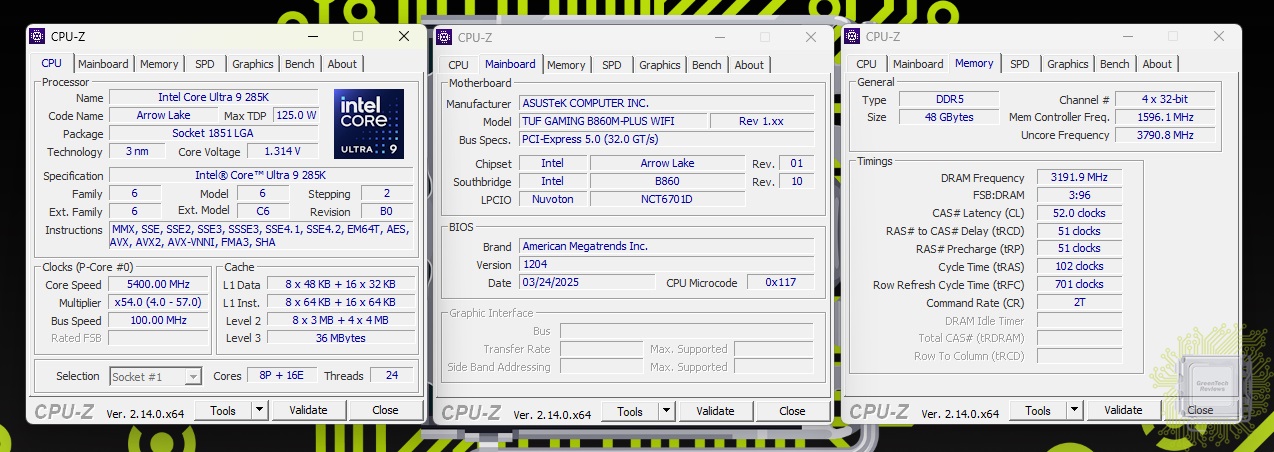Viewport: 1274px width, 452px height.
Task: Click CPU Microcode value '0x117'
Action: (x=781, y=283)
